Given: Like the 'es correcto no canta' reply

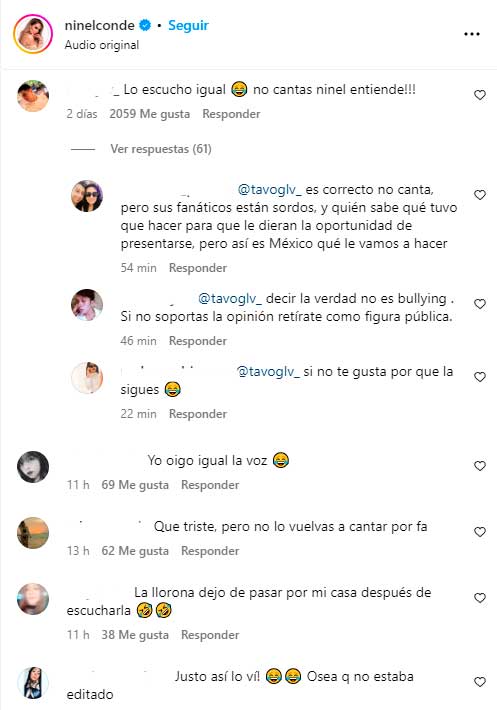Looking at the screenshot, I should [480, 195].
